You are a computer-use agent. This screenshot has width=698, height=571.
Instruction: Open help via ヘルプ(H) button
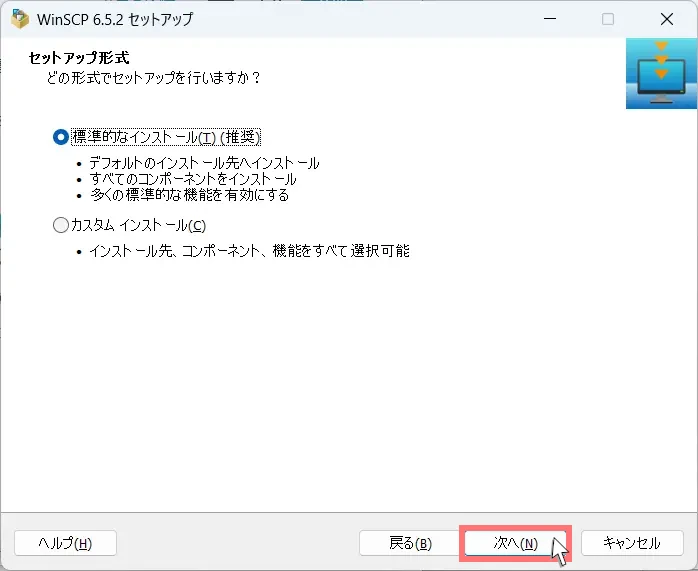pos(65,543)
